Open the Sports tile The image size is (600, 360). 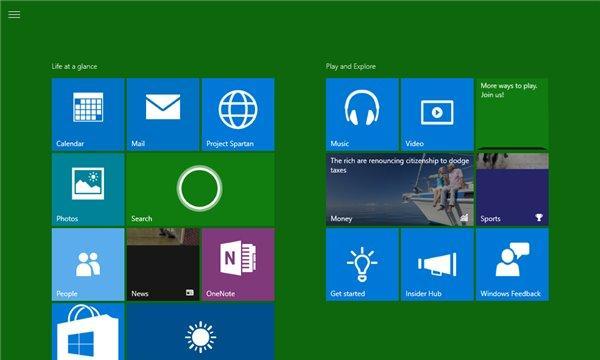[x=512, y=189]
